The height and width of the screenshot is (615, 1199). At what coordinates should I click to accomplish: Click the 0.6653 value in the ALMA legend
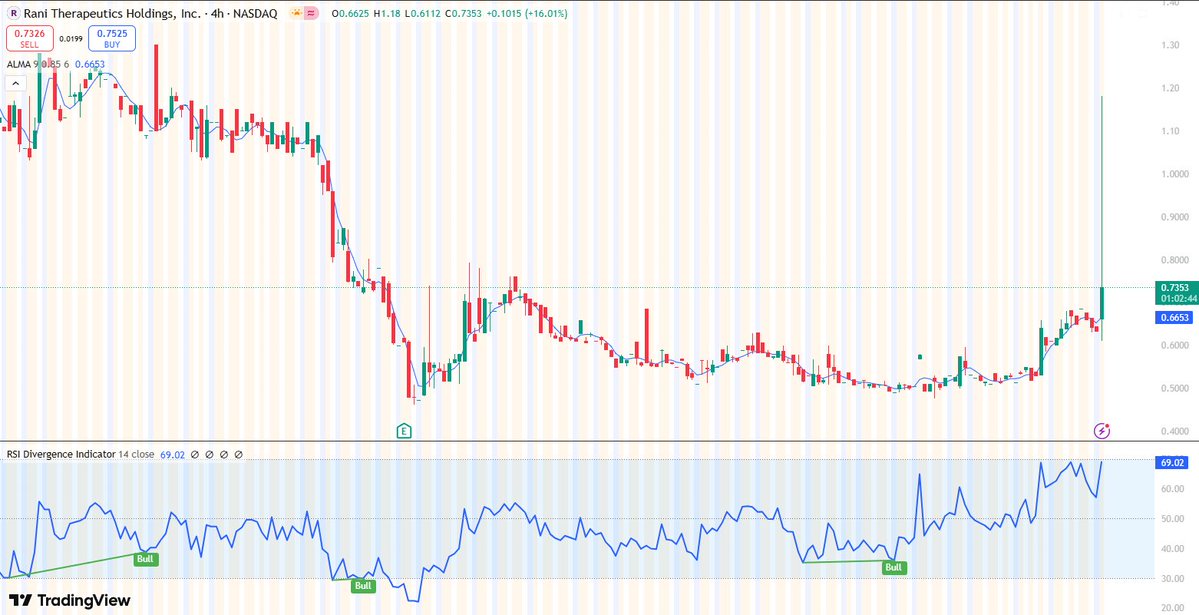point(89,64)
